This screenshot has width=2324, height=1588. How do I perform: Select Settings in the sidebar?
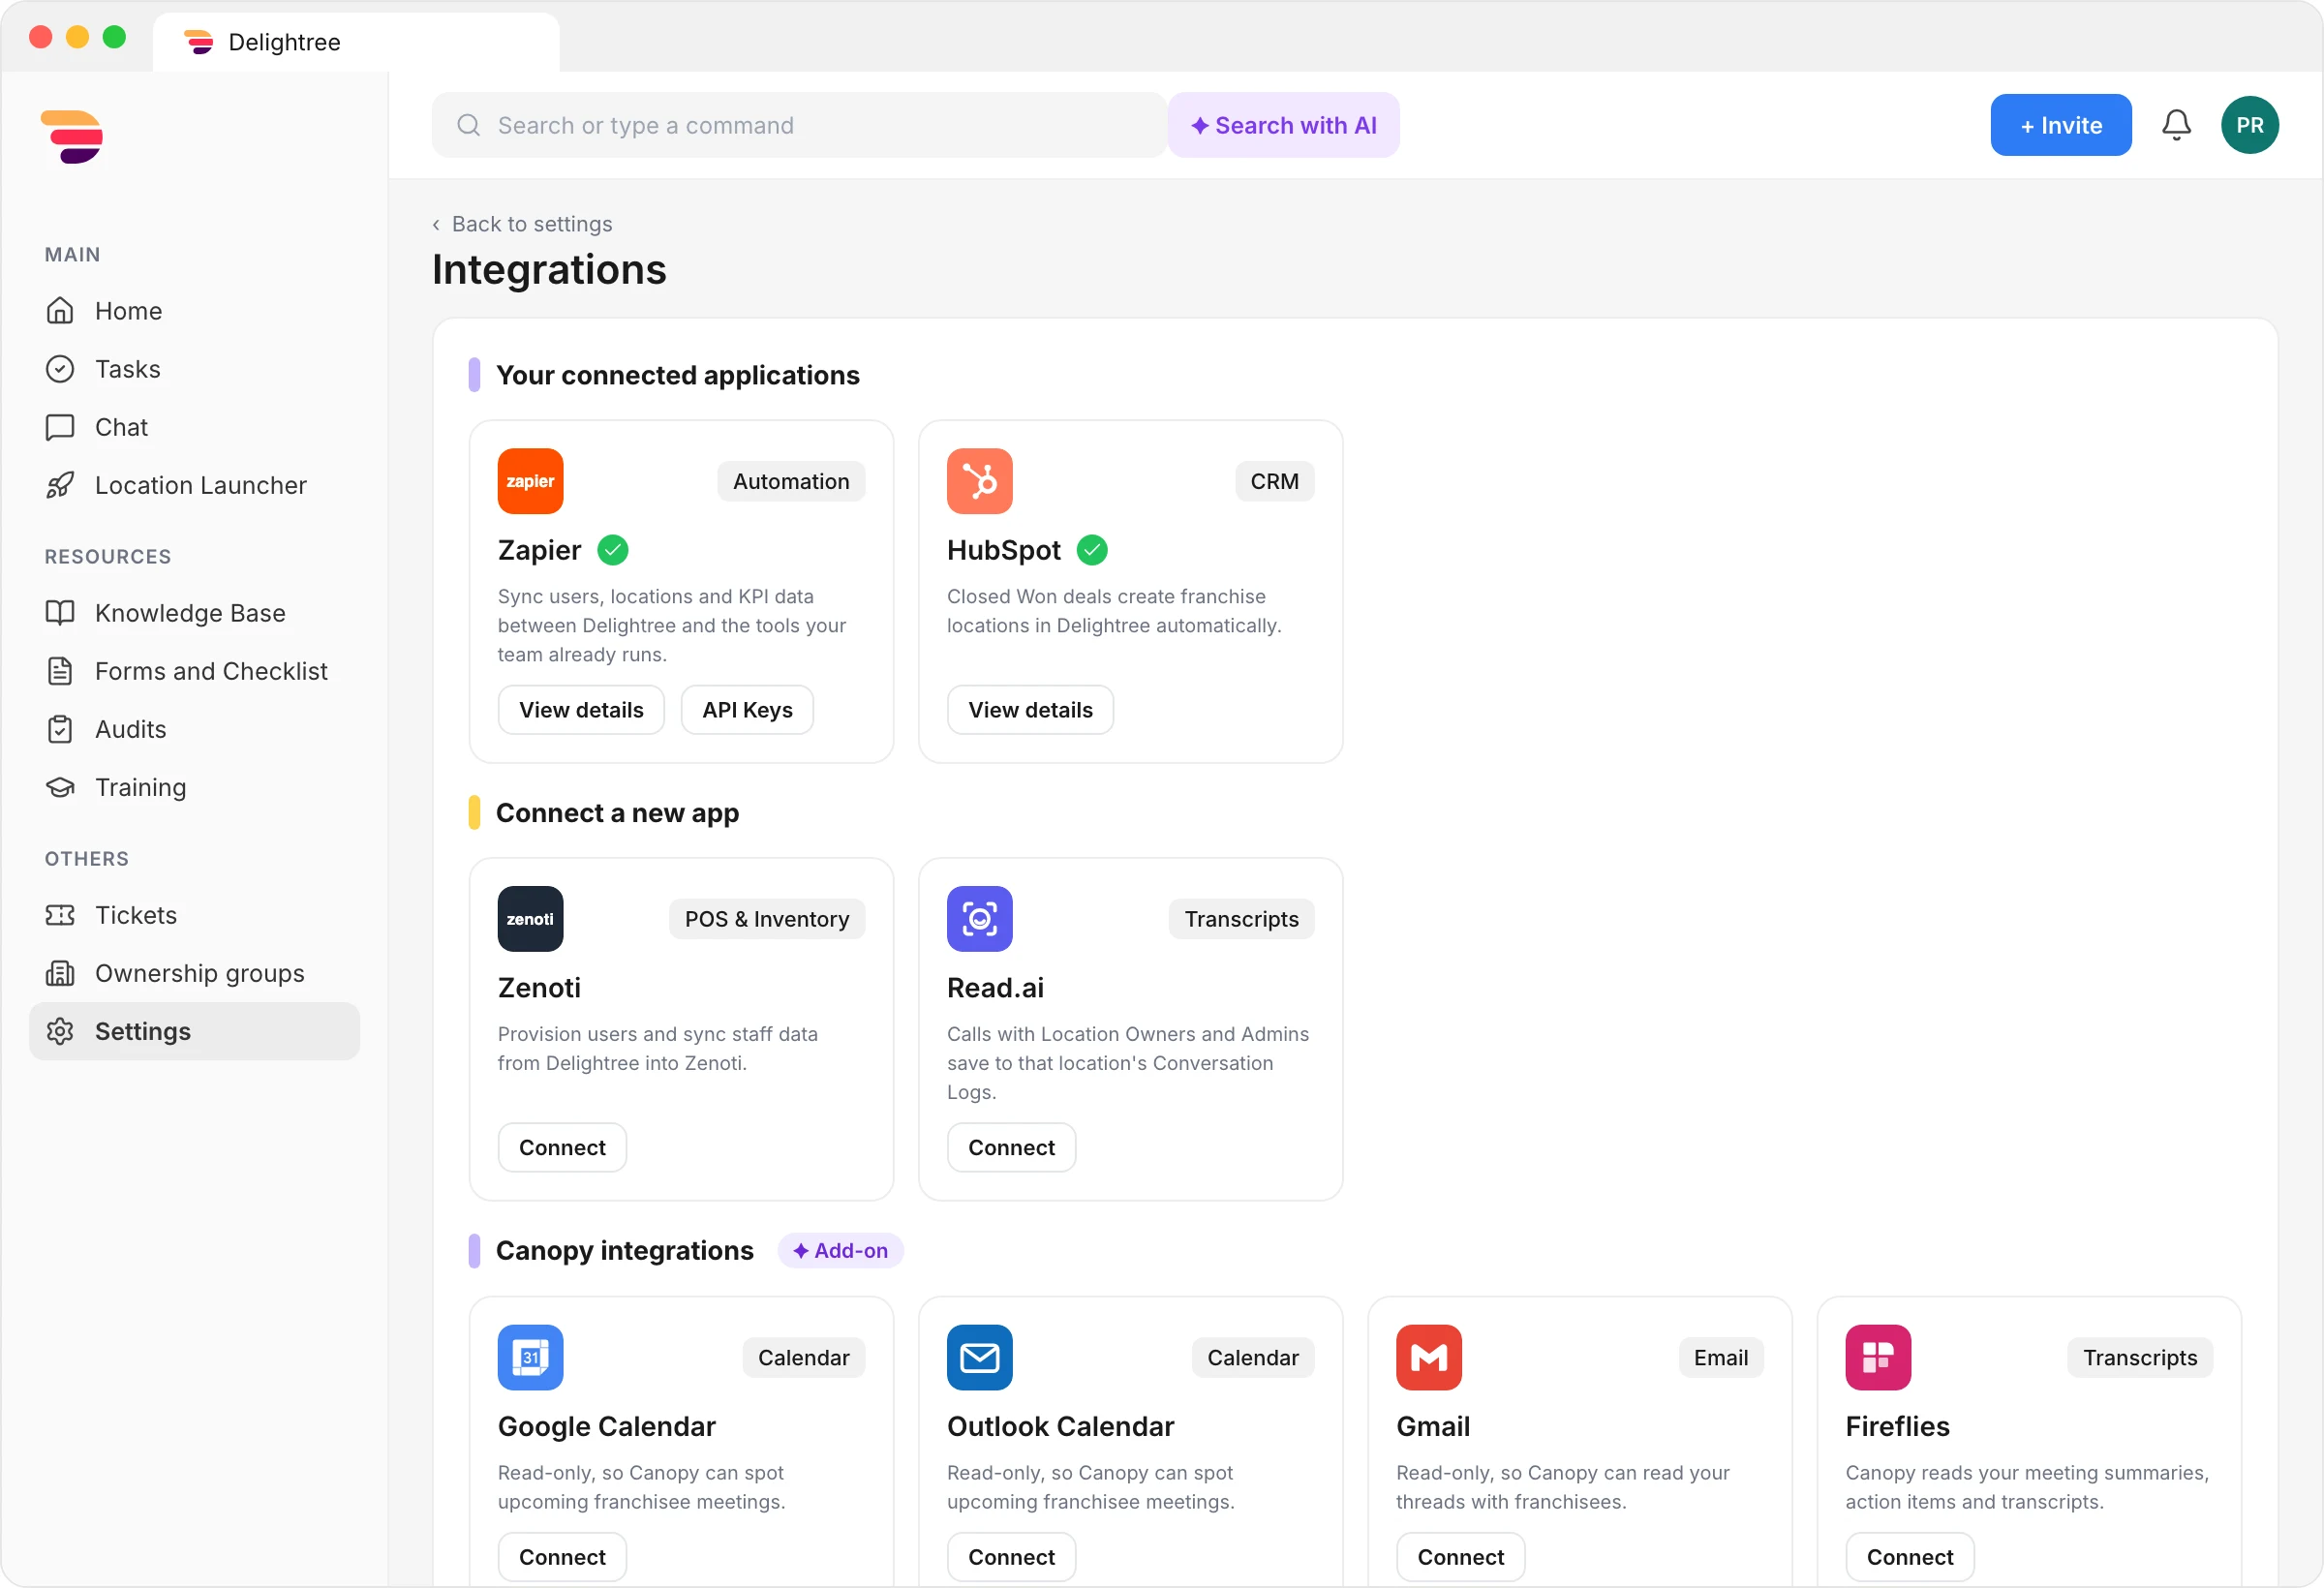coord(194,1031)
